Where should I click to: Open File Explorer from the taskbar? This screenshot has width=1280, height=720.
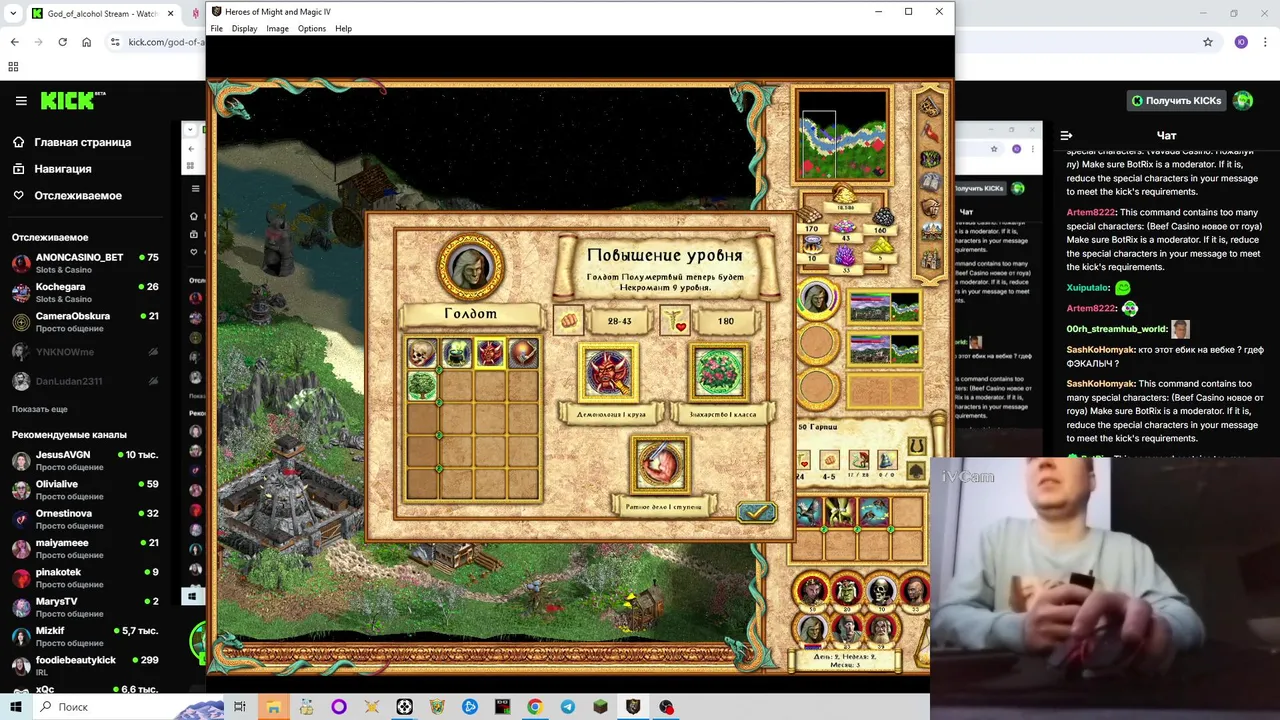pyautogui.click(x=273, y=707)
